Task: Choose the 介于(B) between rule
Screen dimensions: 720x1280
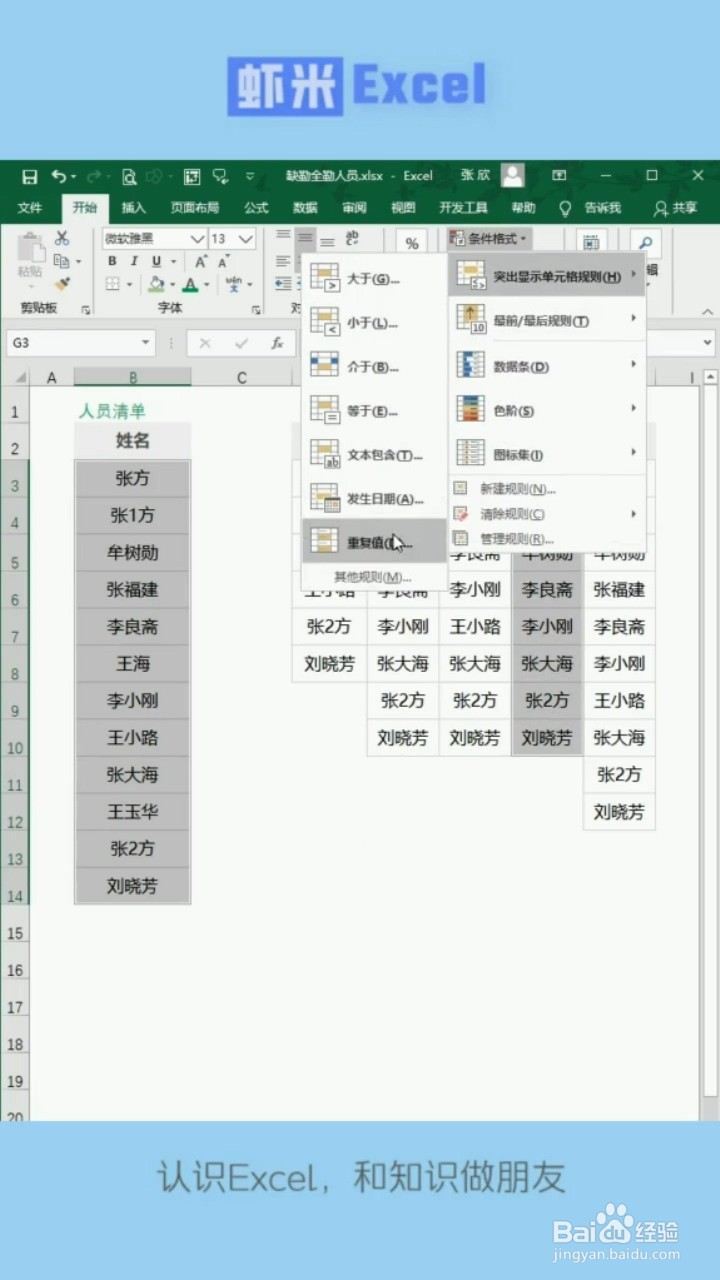Action: (x=375, y=366)
